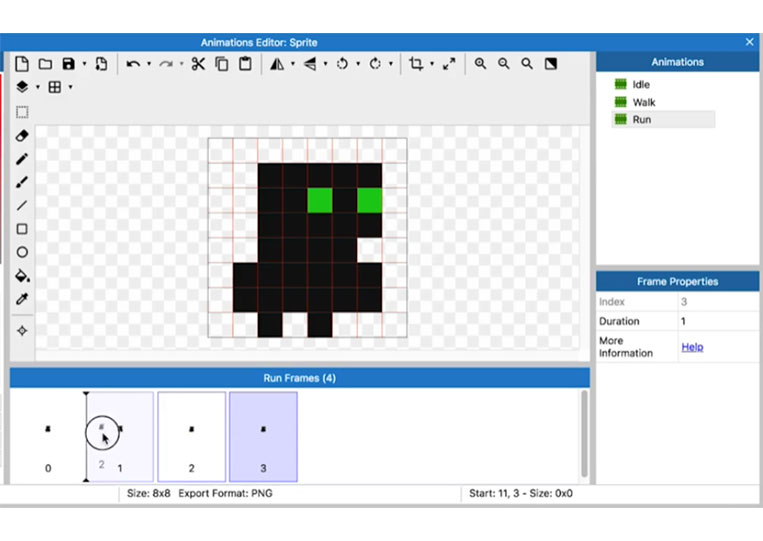This screenshot has width=763, height=541.
Task: Edit the Duration value field
Action: [718, 321]
